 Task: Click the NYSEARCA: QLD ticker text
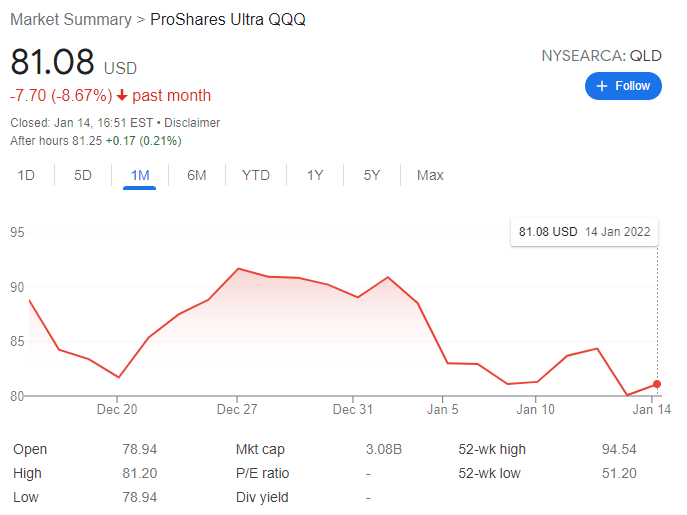[x=601, y=56]
